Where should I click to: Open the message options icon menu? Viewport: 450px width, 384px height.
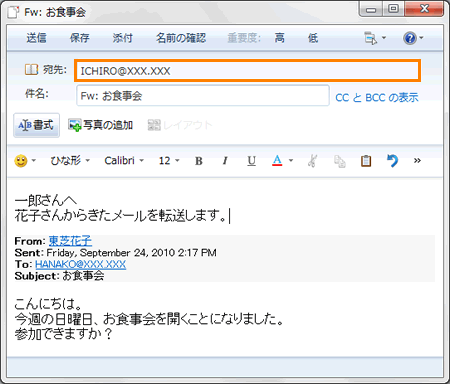pos(370,38)
